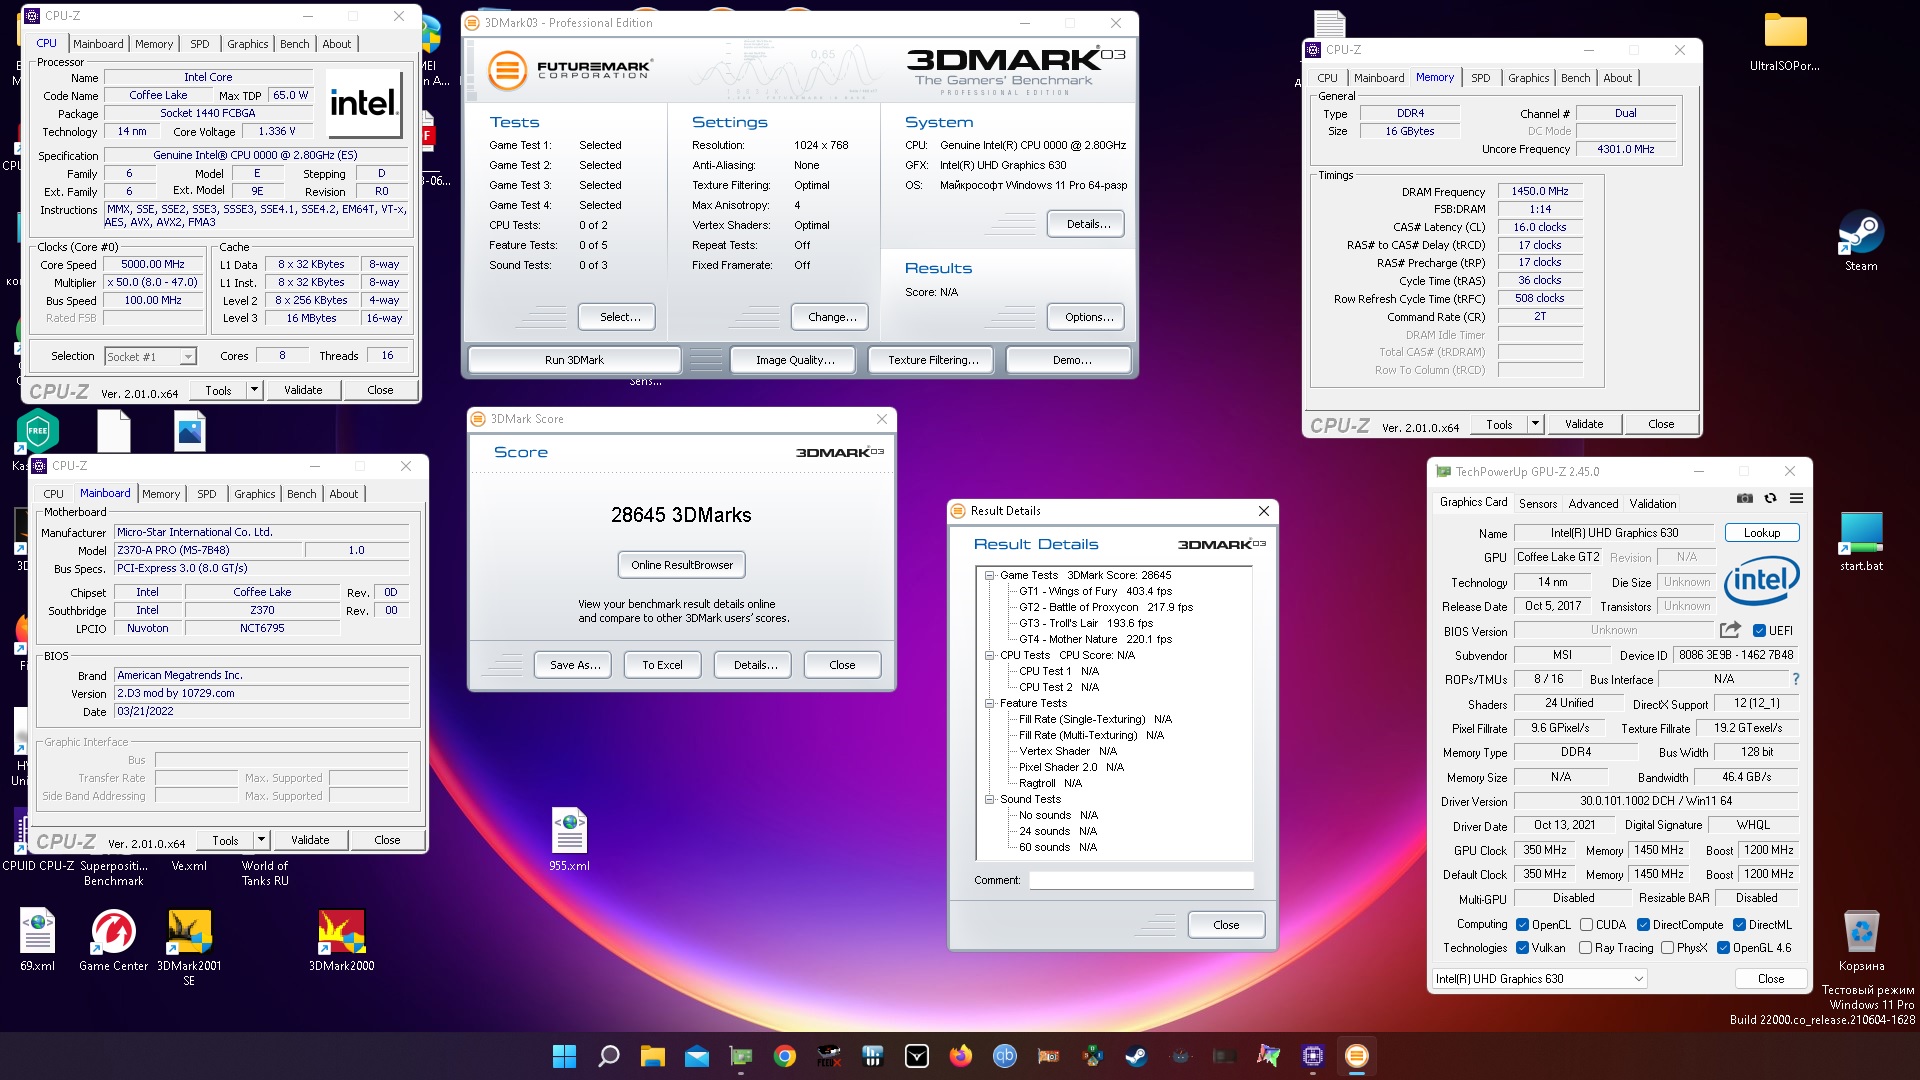This screenshot has width=1920, height=1080.
Task: Click the Lookup button in GPU-Z
Action: tap(1761, 533)
